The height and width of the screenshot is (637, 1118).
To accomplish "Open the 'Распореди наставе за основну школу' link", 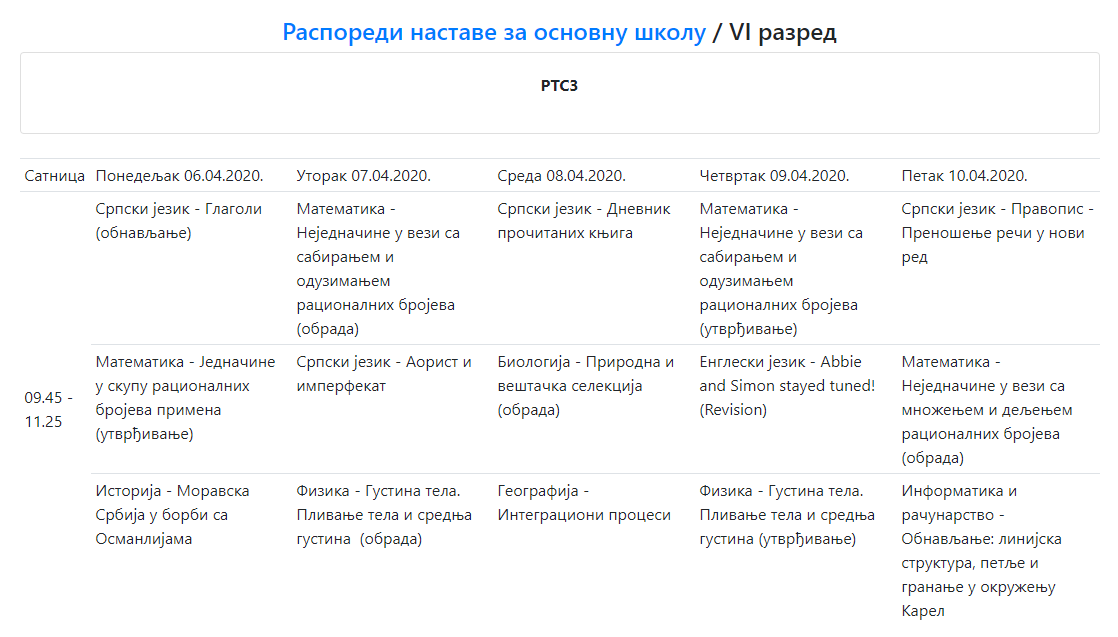I will pyautogui.click(x=494, y=32).
